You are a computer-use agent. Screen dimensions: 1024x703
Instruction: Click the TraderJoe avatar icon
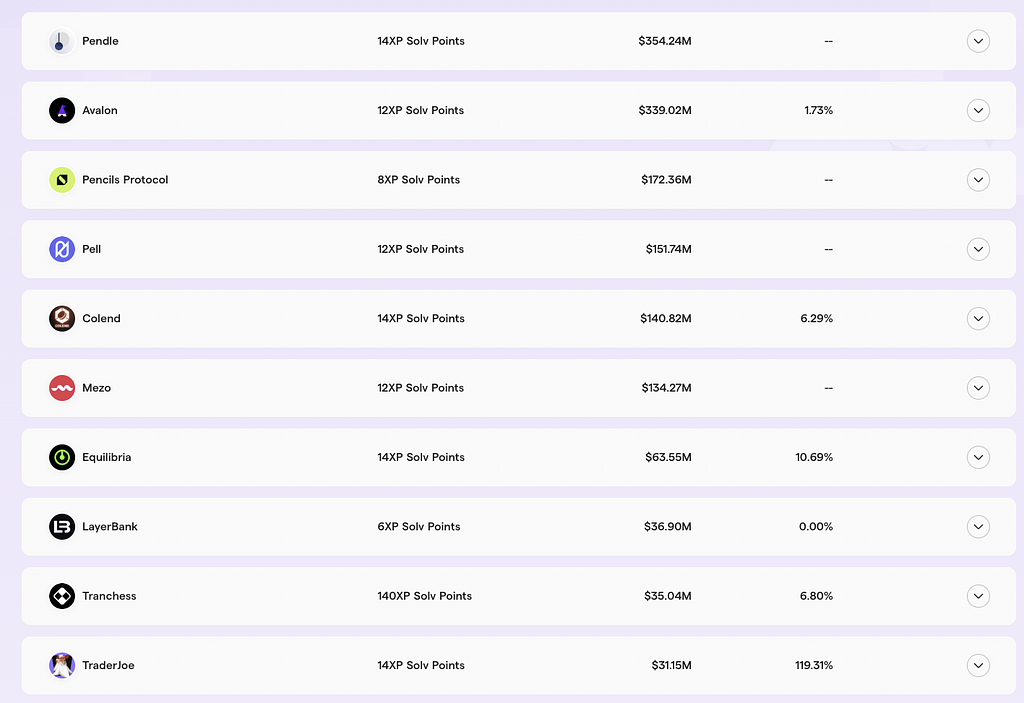pos(62,665)
